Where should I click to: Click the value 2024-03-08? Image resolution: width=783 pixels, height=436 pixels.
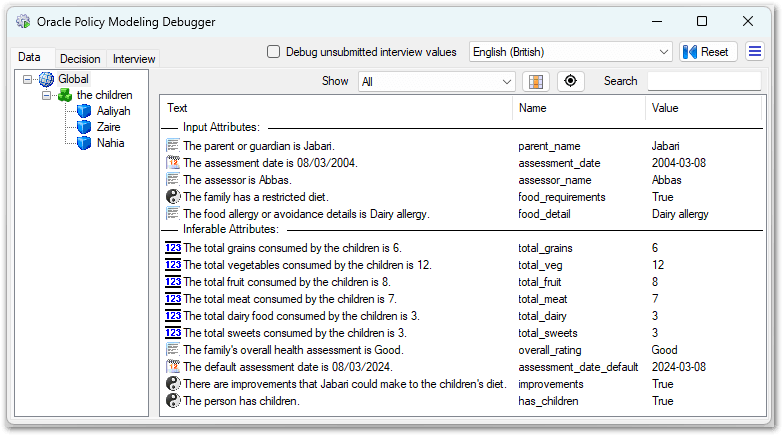point(679,367)
